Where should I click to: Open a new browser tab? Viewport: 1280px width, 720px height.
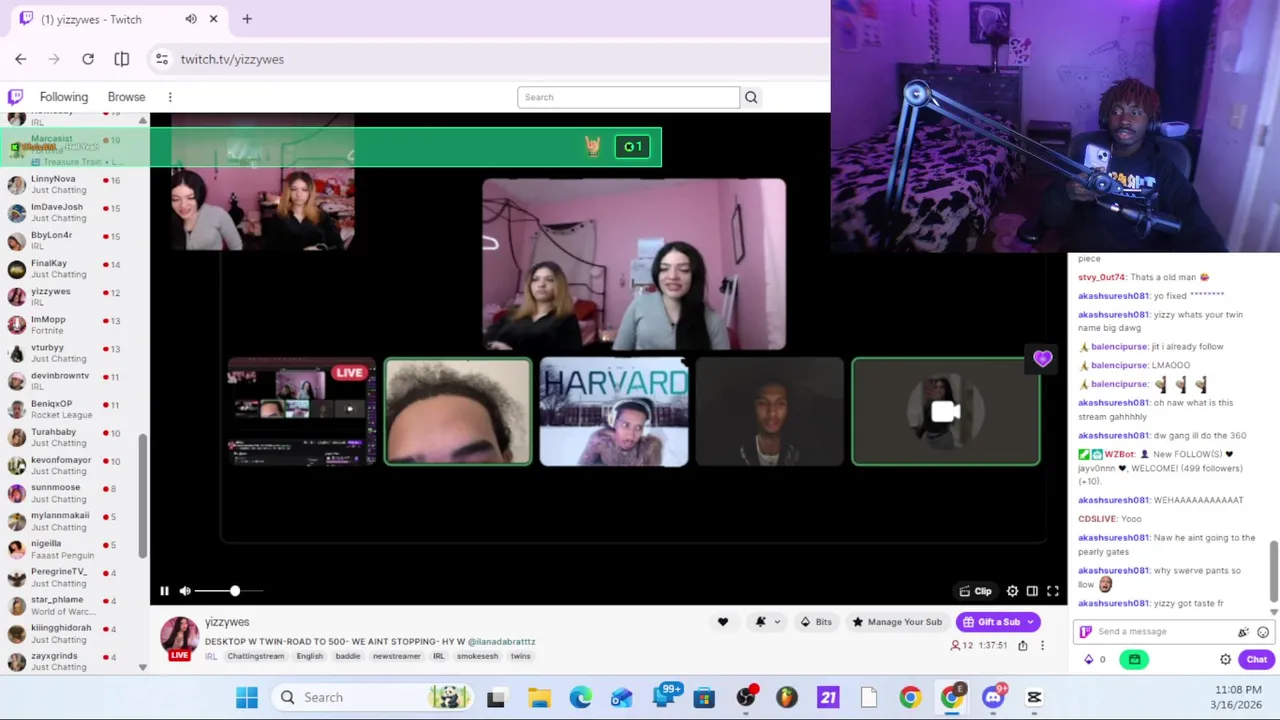pos(247,19)
